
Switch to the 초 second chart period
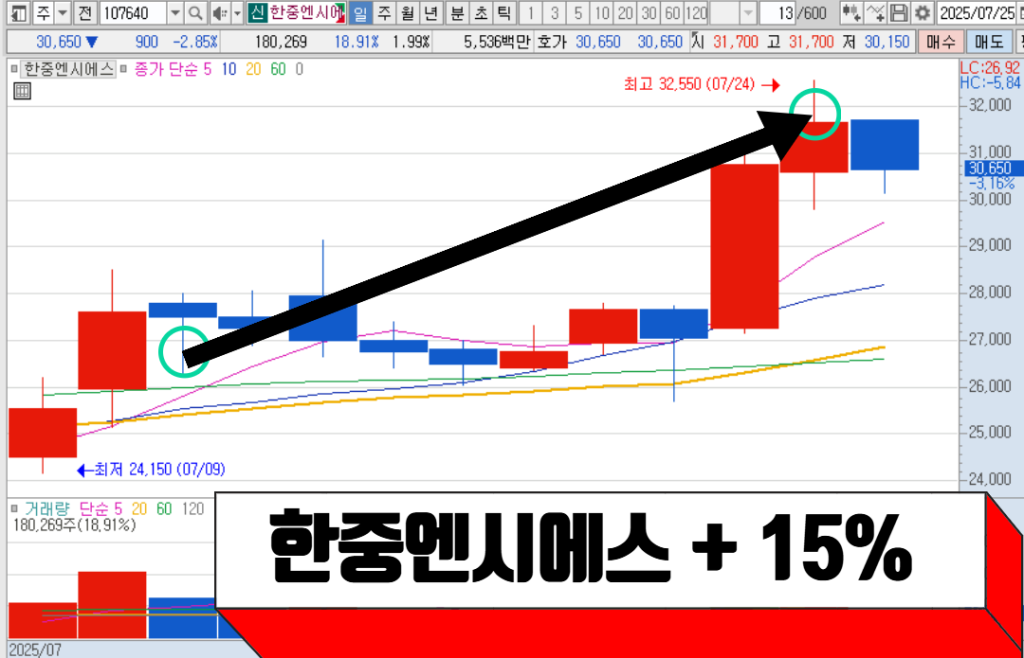tap(480, 12)
